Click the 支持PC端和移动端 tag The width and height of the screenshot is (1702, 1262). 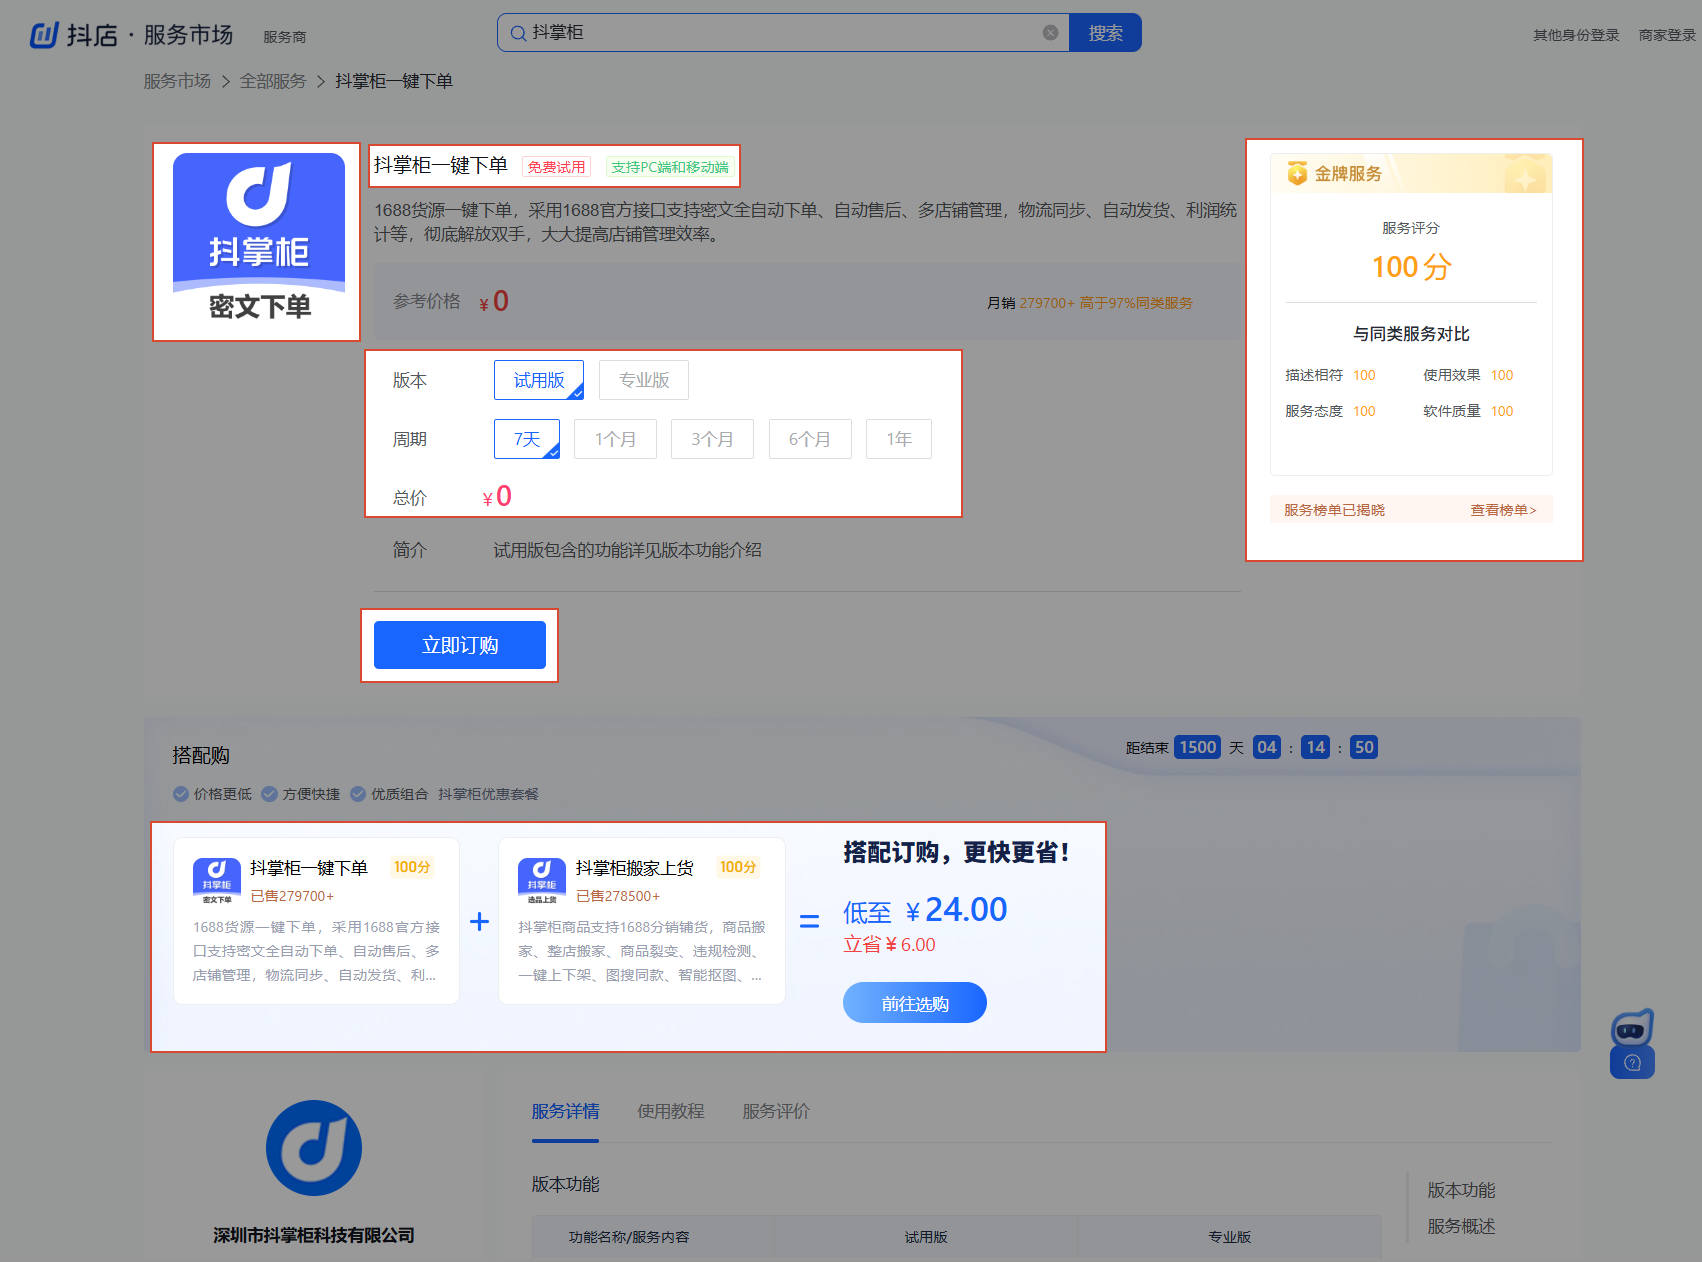click(670, 167)
